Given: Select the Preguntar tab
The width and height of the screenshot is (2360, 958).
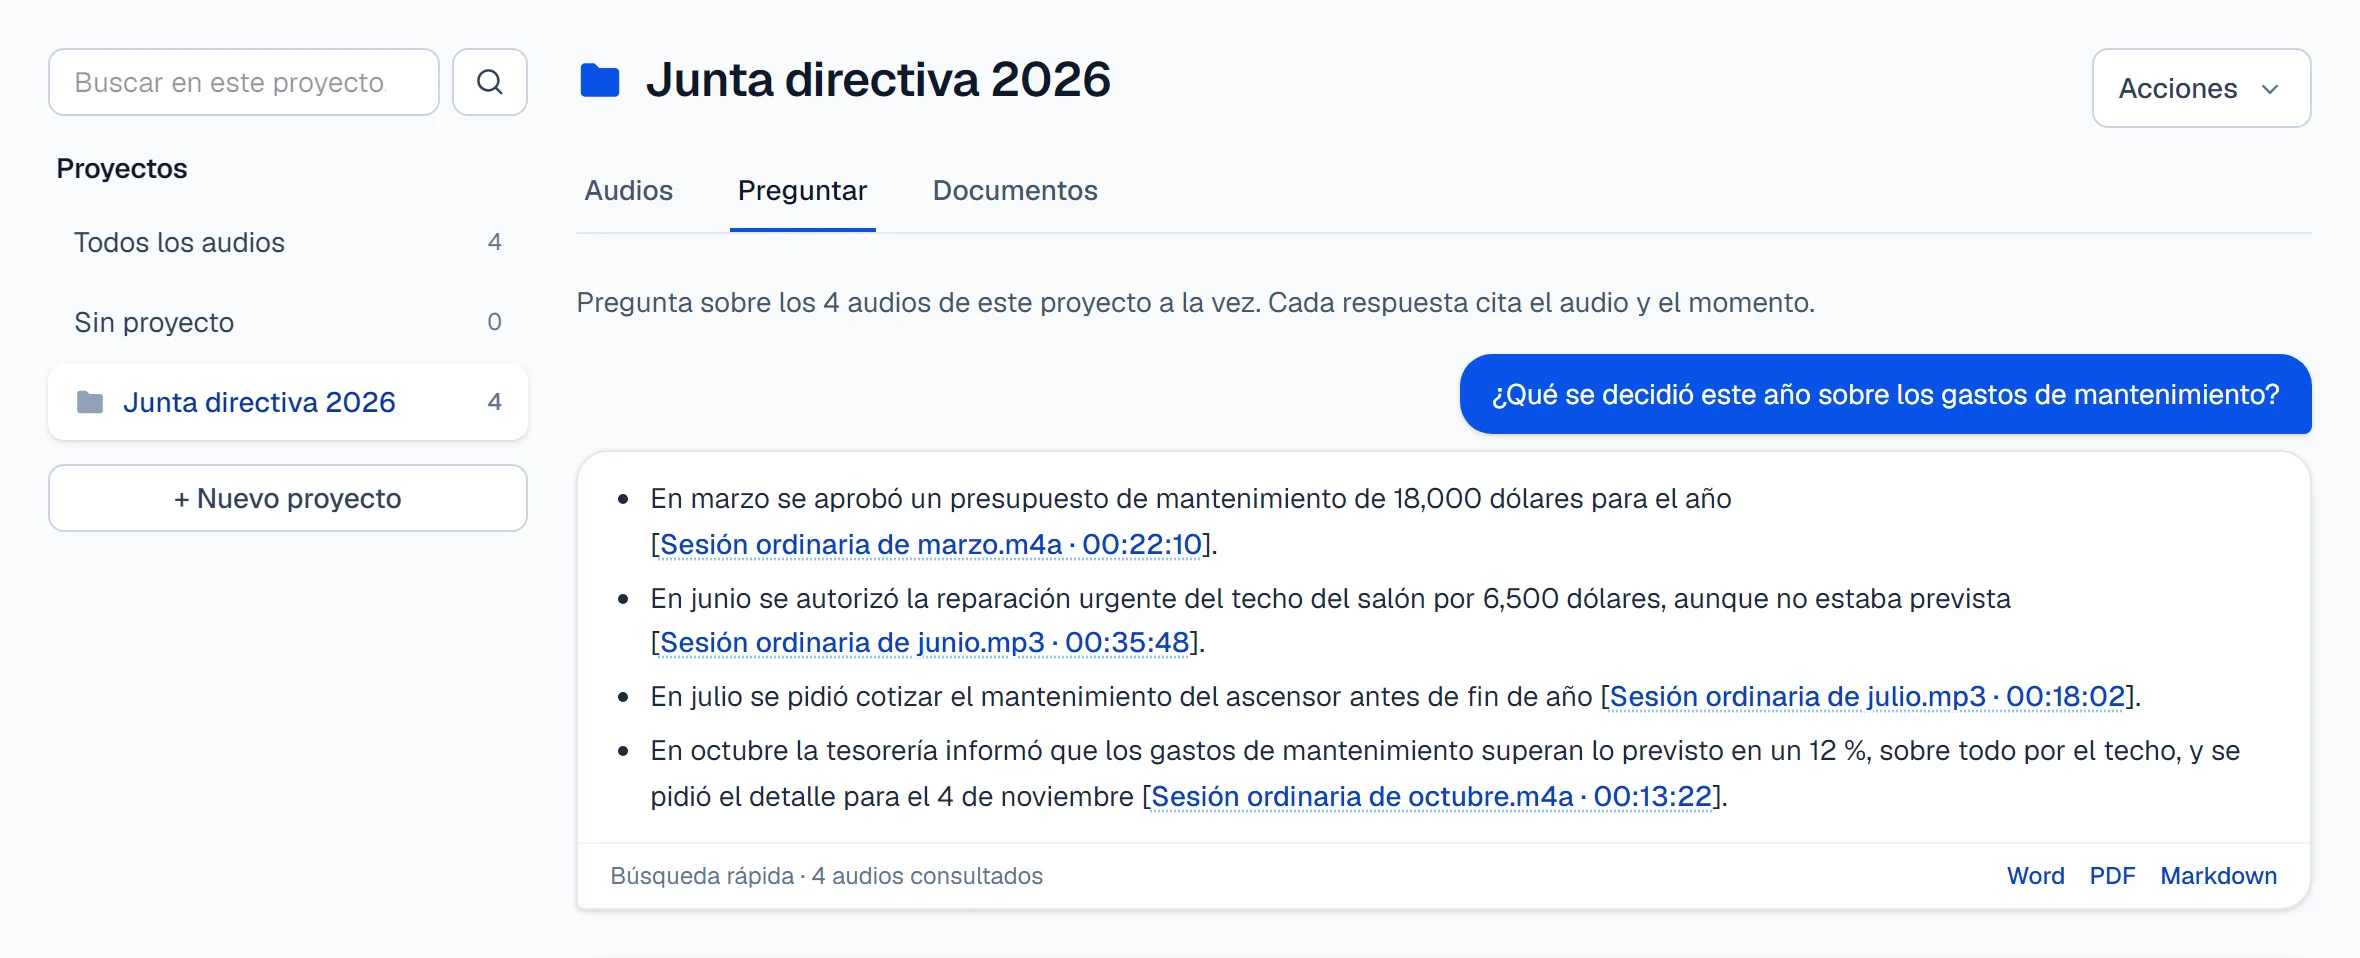Looking at the screenshot, I should (x=803, y=190).
